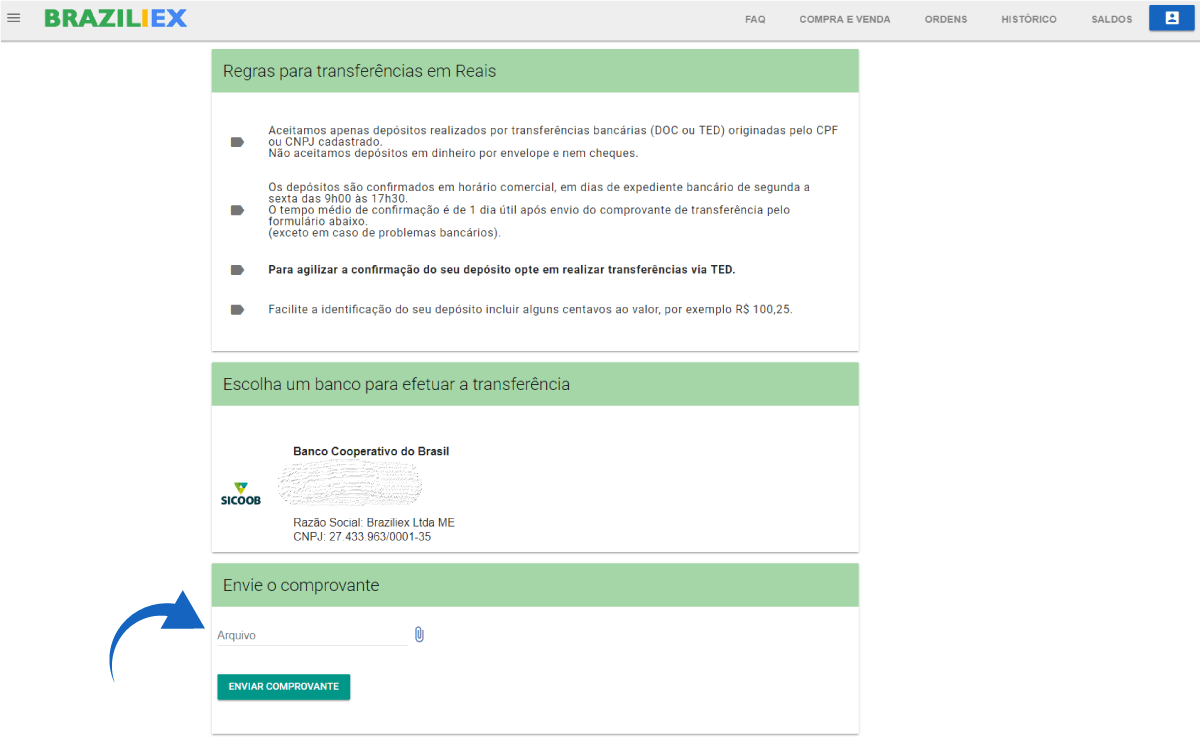
Task: Click tag icon beside 'Facilite a identificação' rule
Action: click(237, 310)
